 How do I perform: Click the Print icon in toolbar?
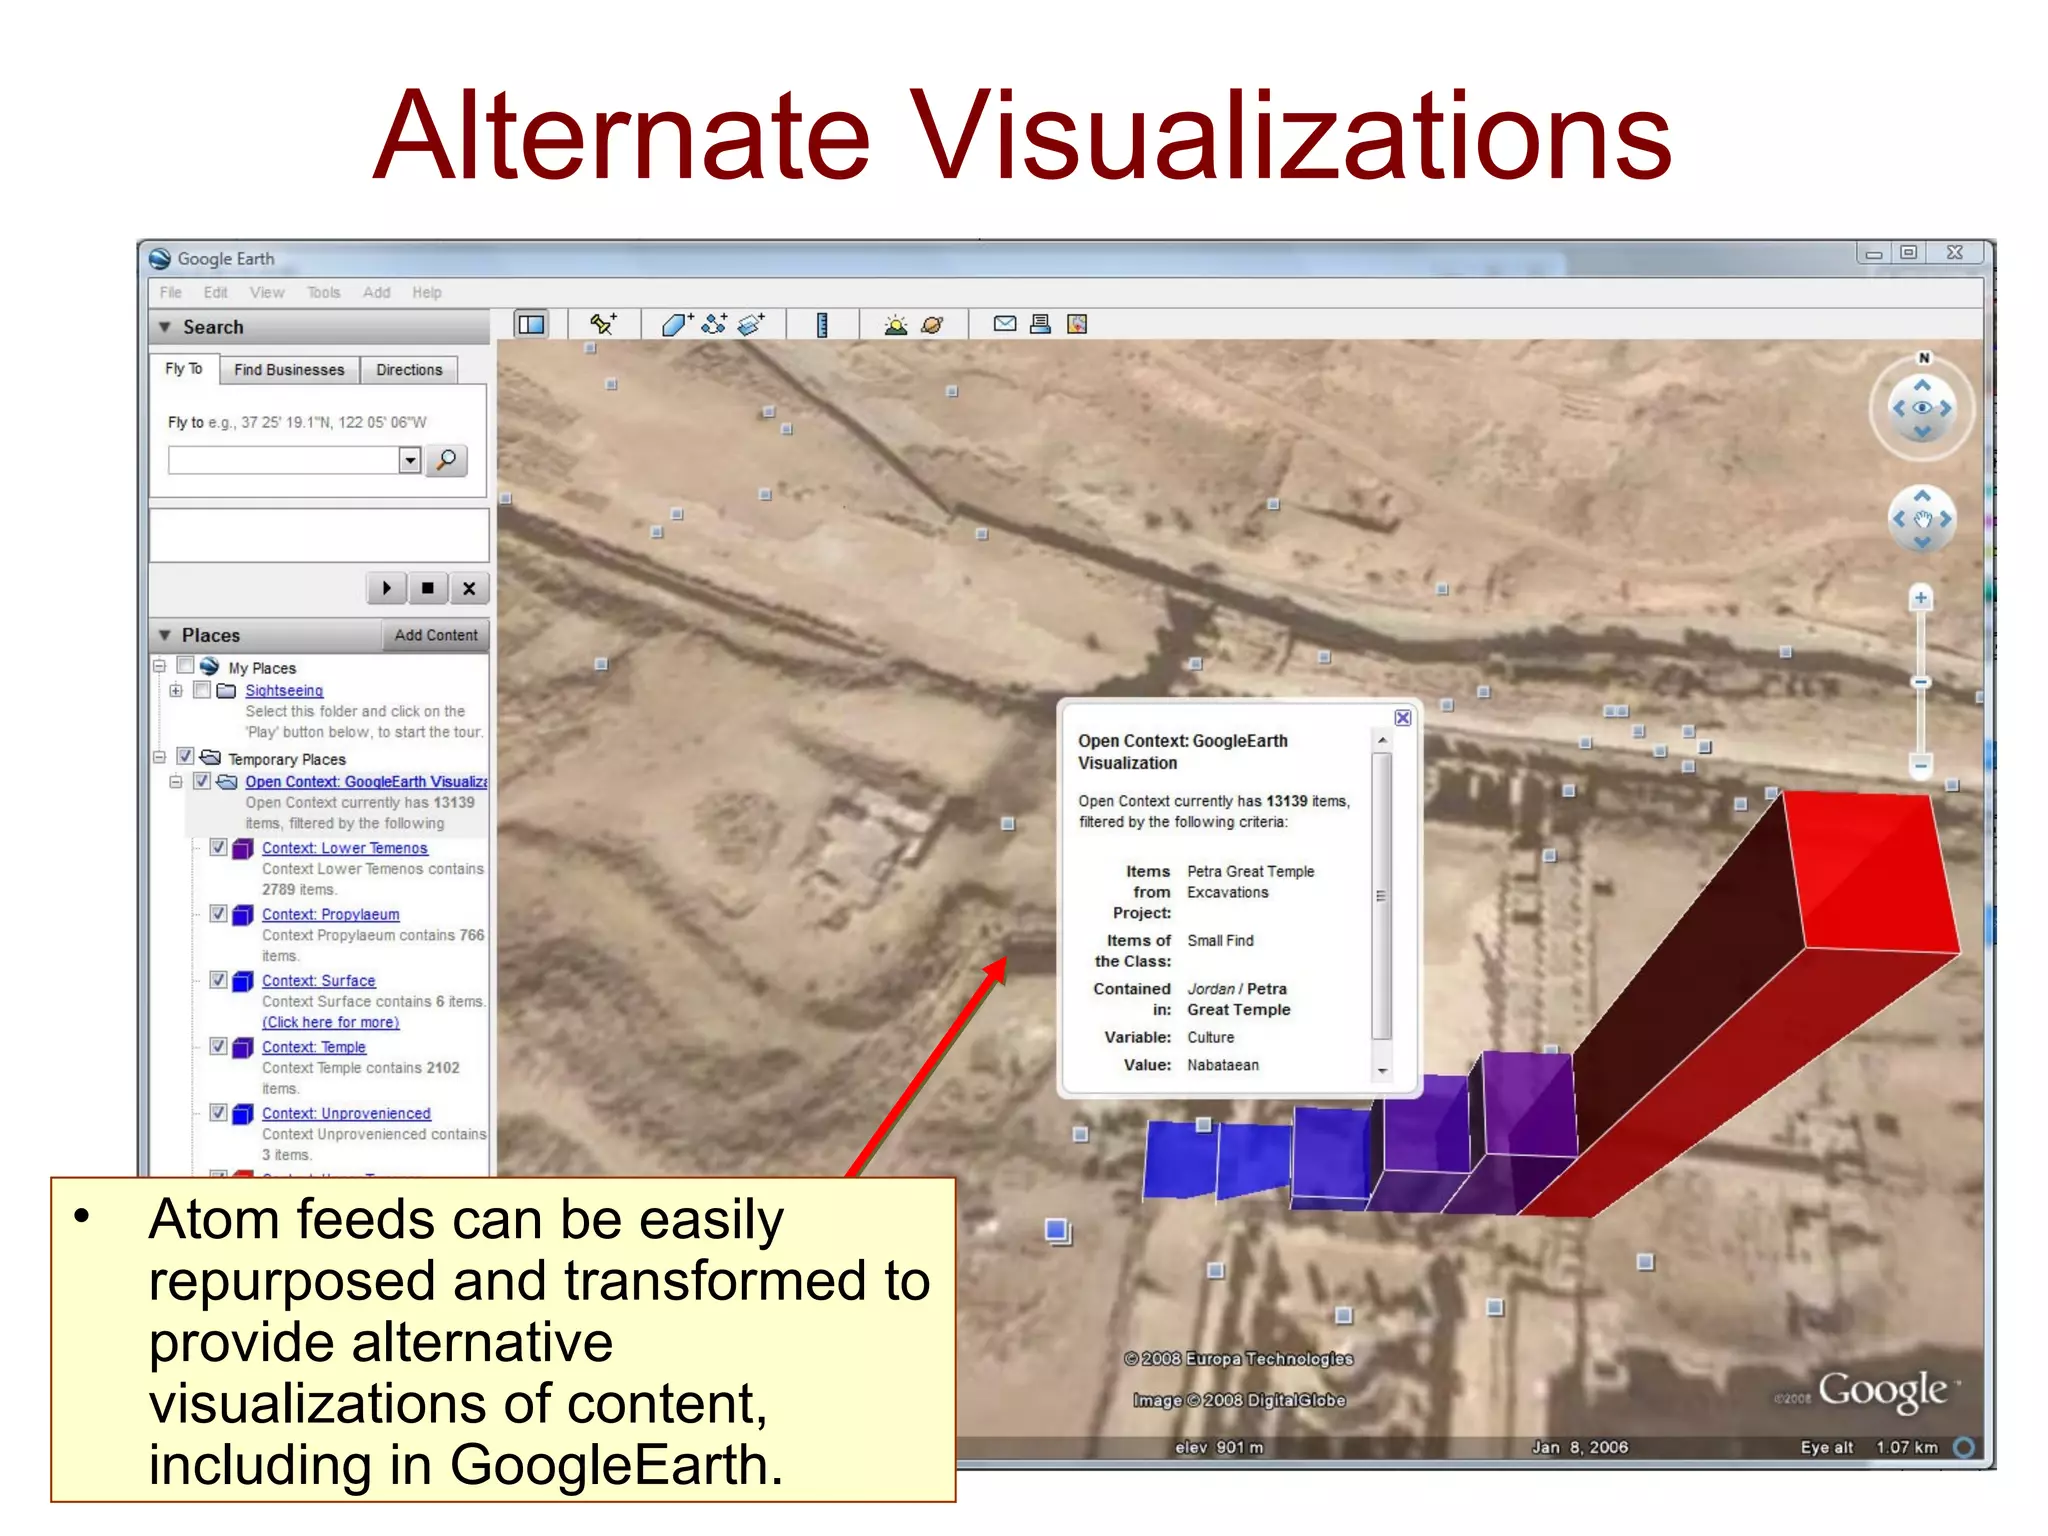click(1040, 324)
